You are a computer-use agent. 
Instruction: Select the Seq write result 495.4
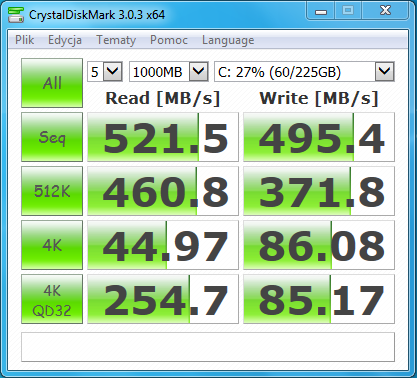pos(319,137)
